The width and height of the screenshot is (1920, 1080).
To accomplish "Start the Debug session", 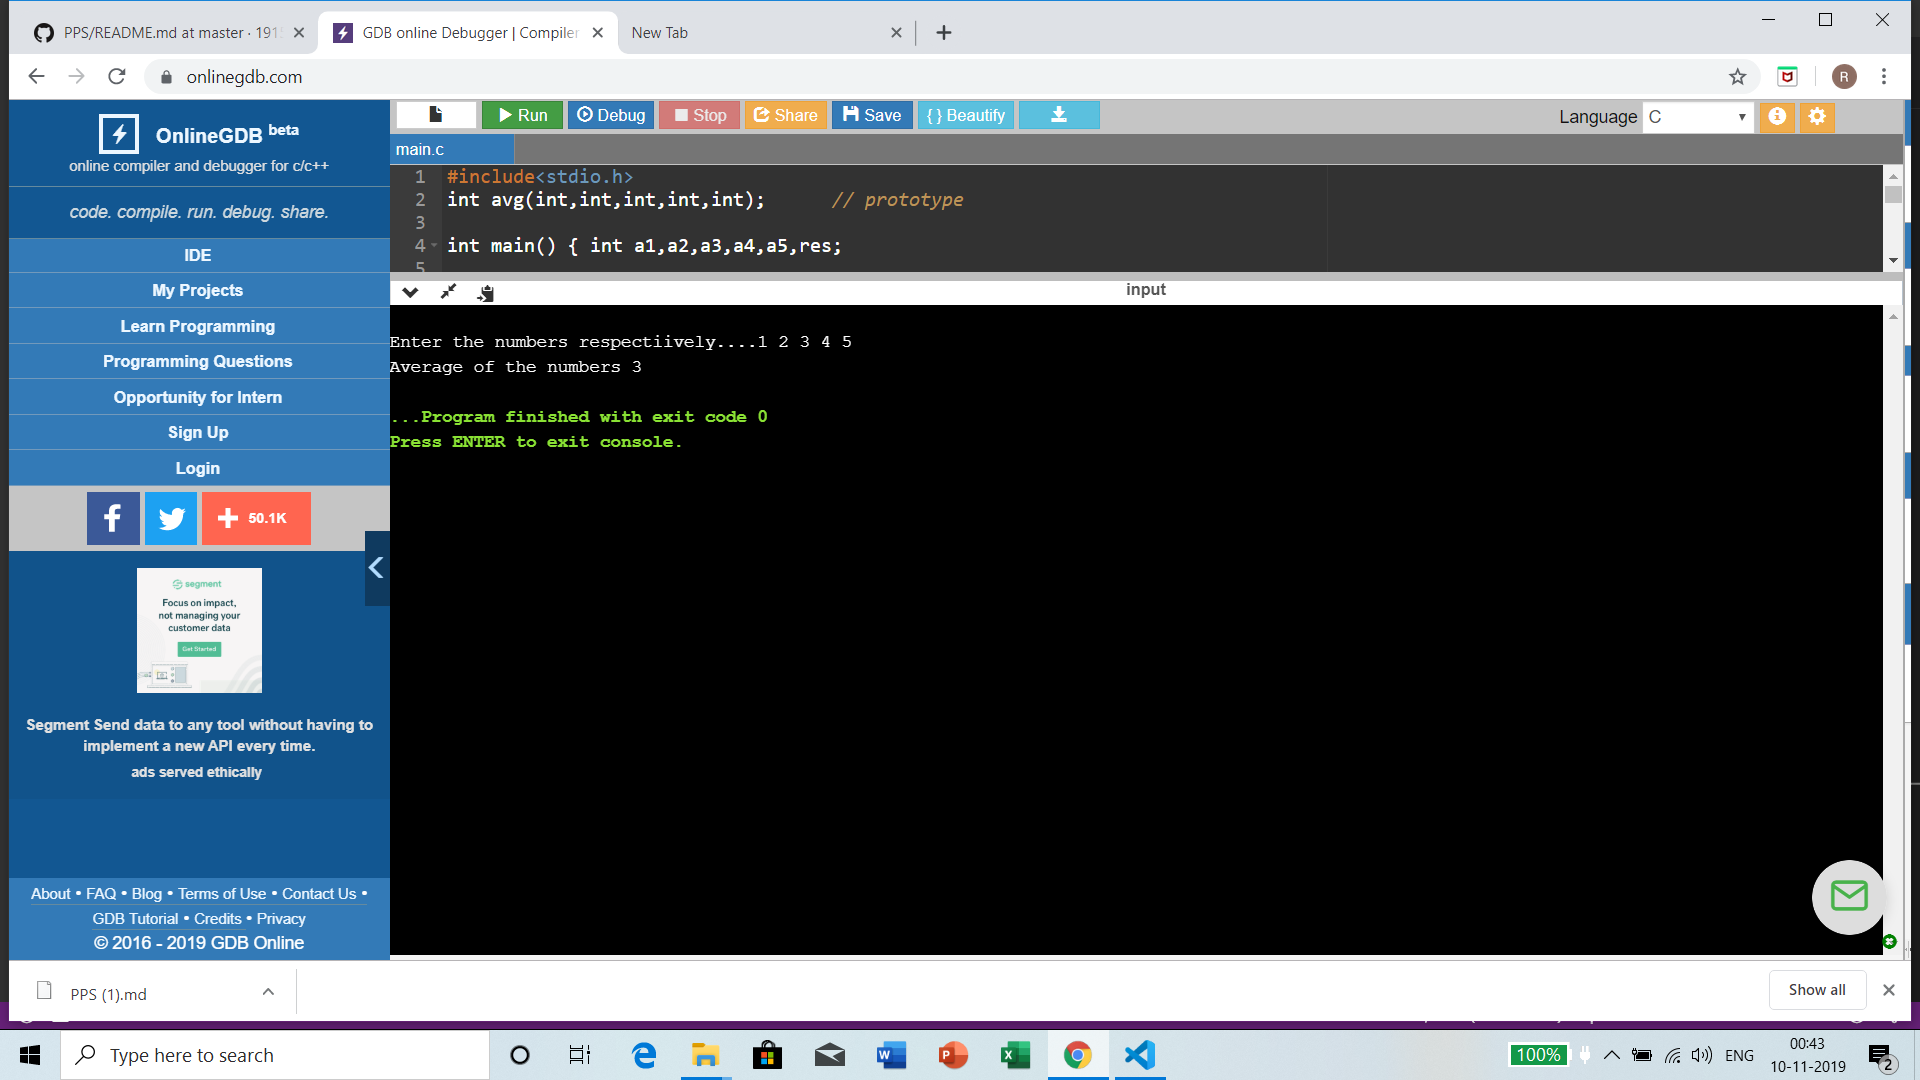I will 611,115.
